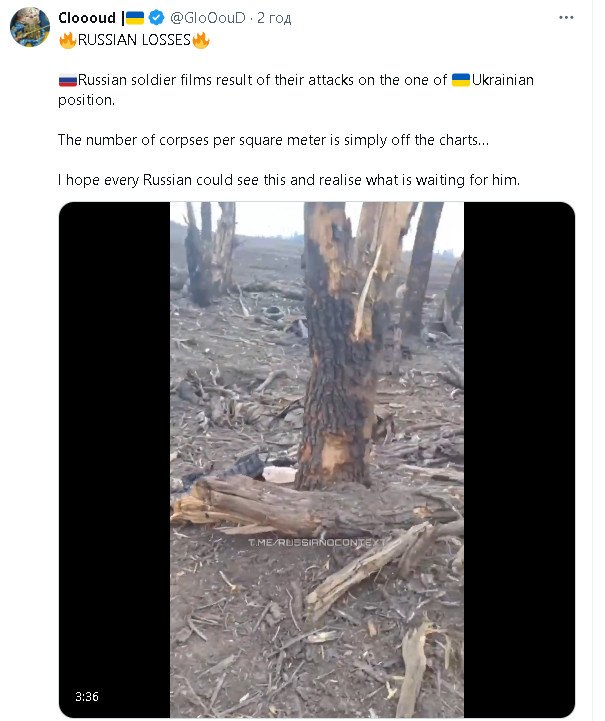Click the 'Russian soldier films result' sentence
The height and width of the screenshot is (721, 605).
click(296, 90)
